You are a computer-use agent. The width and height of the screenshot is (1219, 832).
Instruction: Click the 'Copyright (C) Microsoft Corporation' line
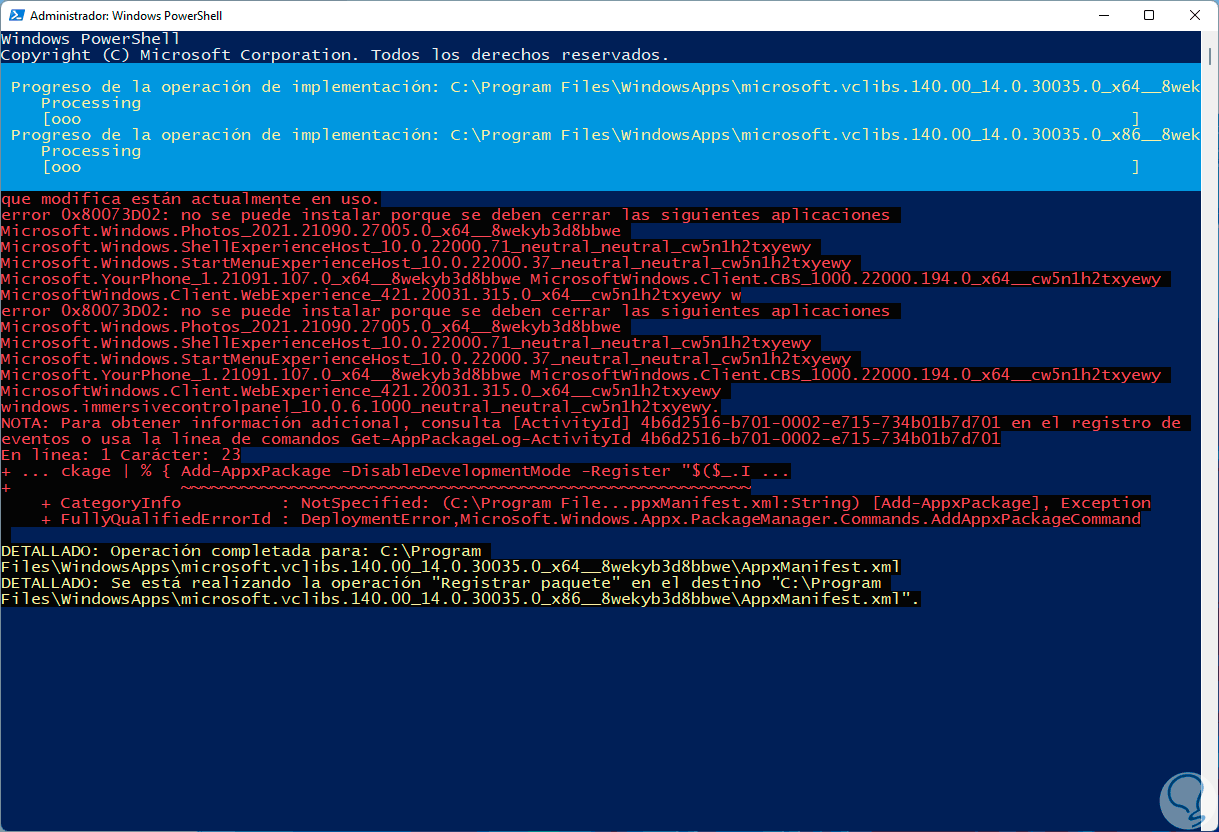coord(335,55)
